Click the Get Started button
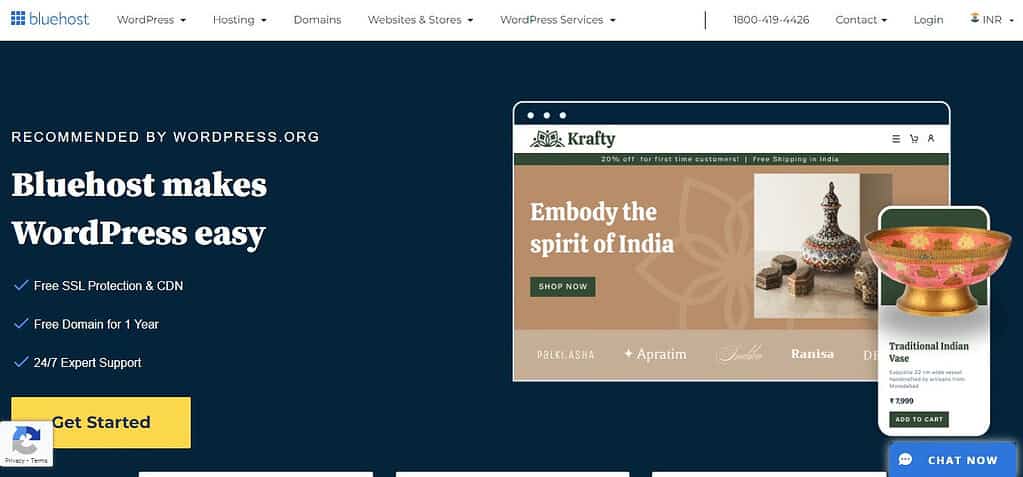 101,422
